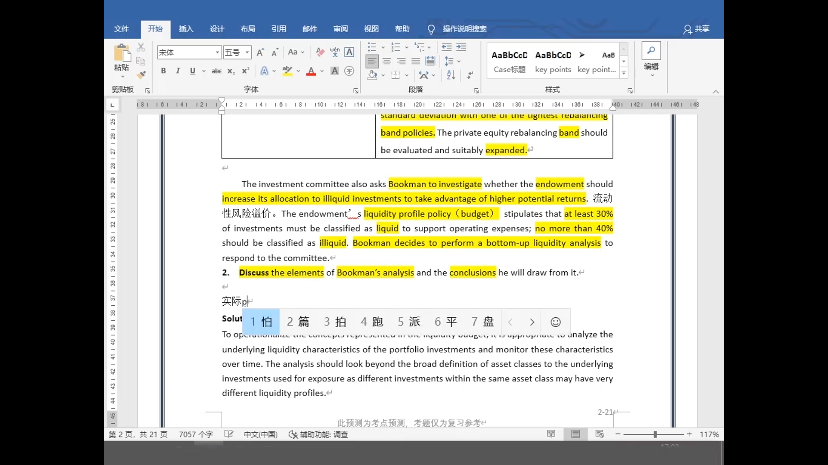Click the Paste clipboard icon
The height and width of the screenshot is (465, 828).
click(x=121, y=54)
